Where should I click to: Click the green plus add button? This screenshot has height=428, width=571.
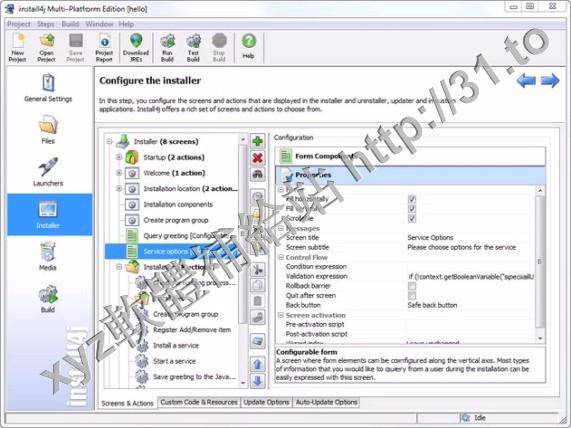pos(258,141)
